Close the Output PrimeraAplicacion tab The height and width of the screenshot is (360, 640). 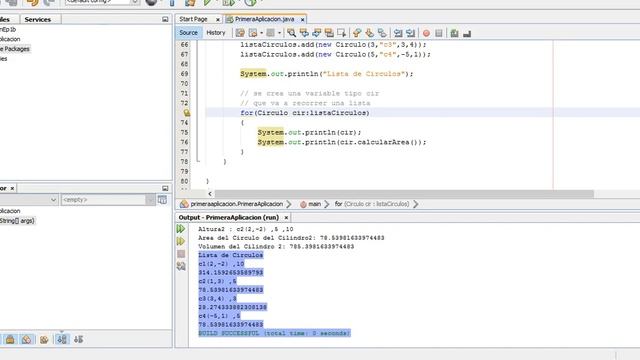coord(286,218)
